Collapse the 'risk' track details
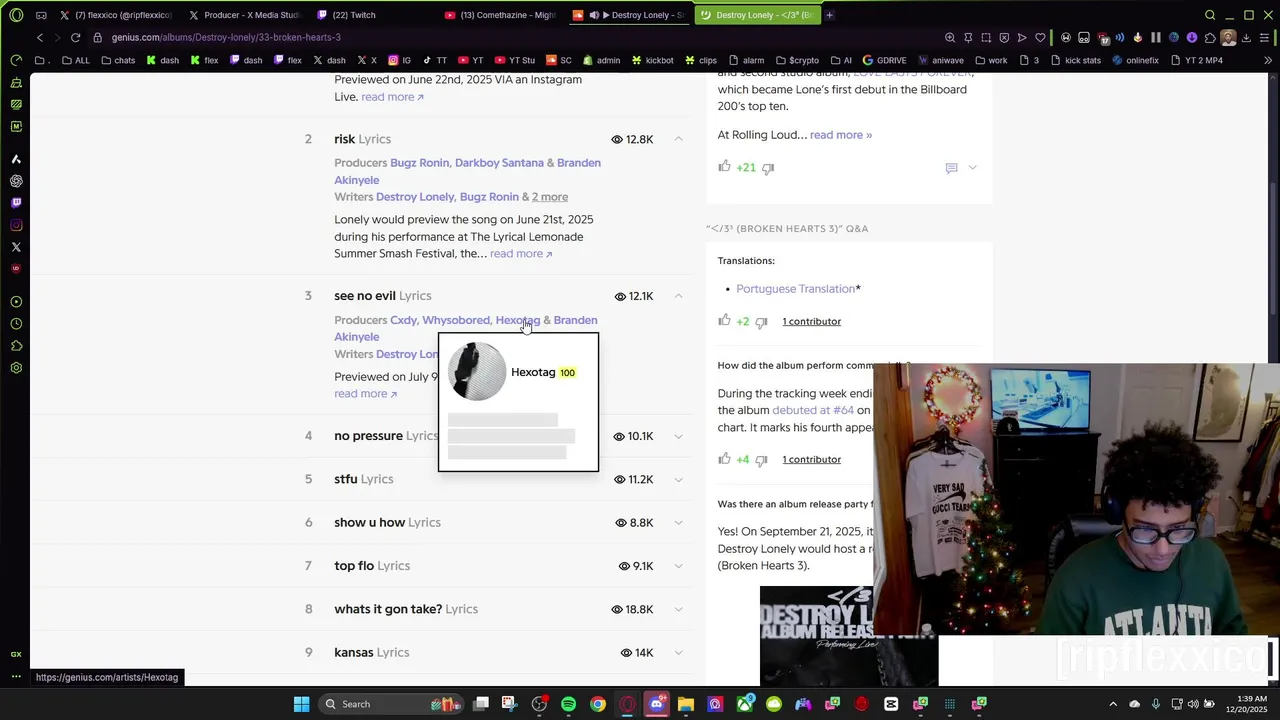 (678, 139)
